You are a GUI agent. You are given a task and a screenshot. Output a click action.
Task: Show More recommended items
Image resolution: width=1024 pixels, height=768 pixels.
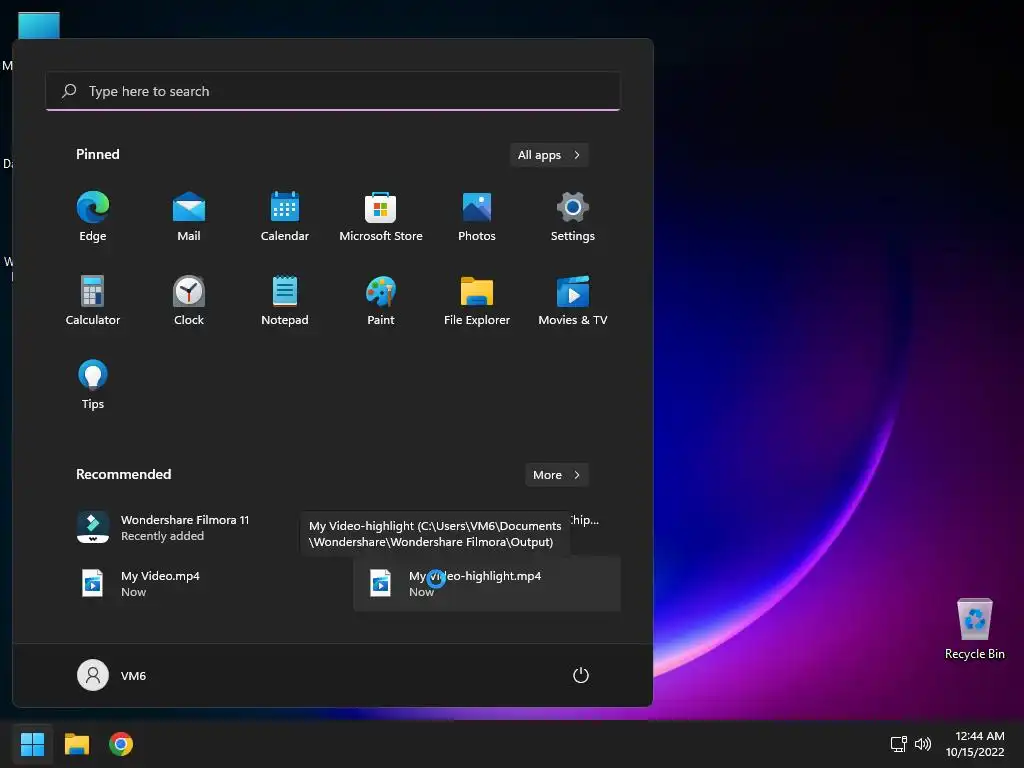pyautogui.click(x=556, y=475)
